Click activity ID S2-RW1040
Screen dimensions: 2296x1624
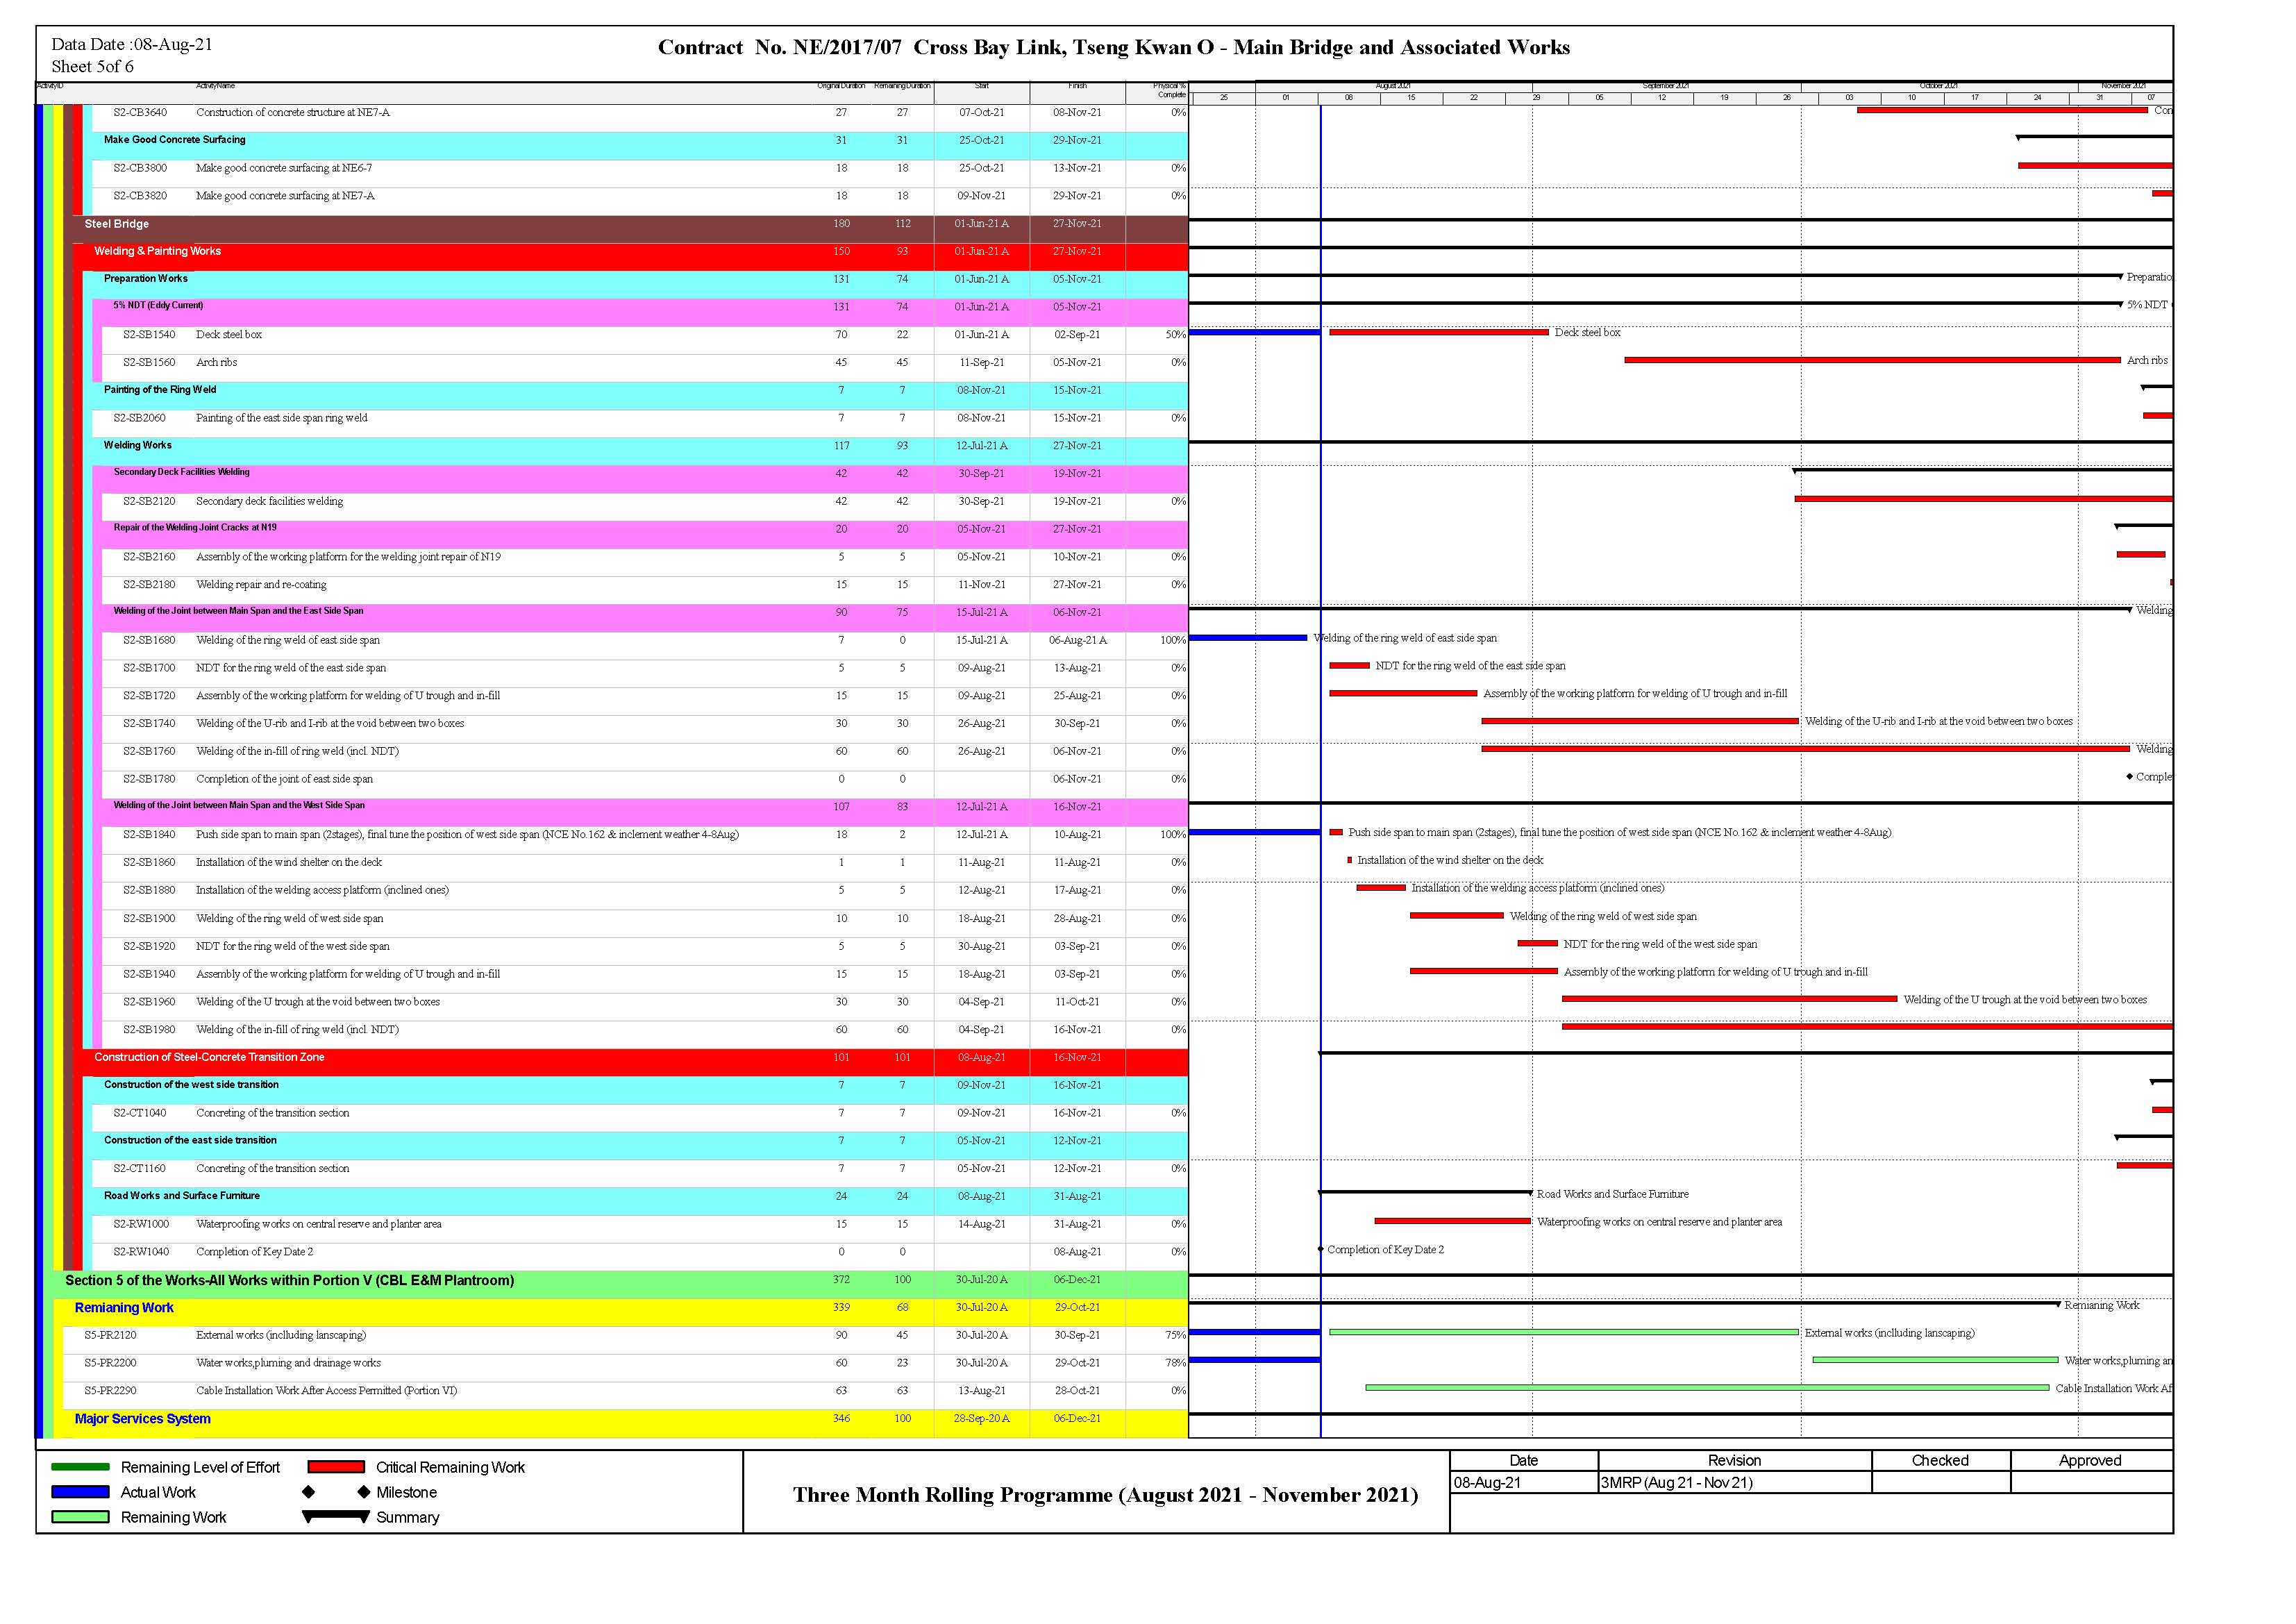tap(141, 1252)
